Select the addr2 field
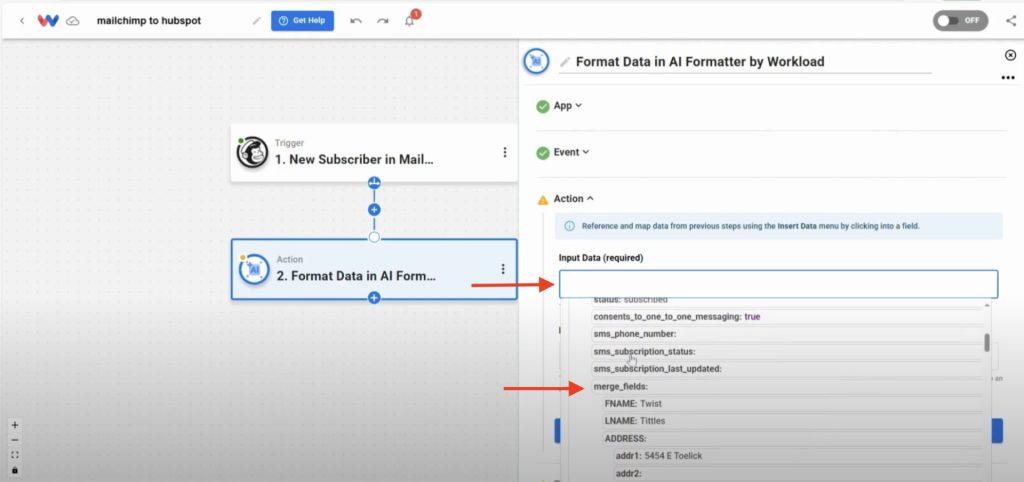 click(799, 474)
